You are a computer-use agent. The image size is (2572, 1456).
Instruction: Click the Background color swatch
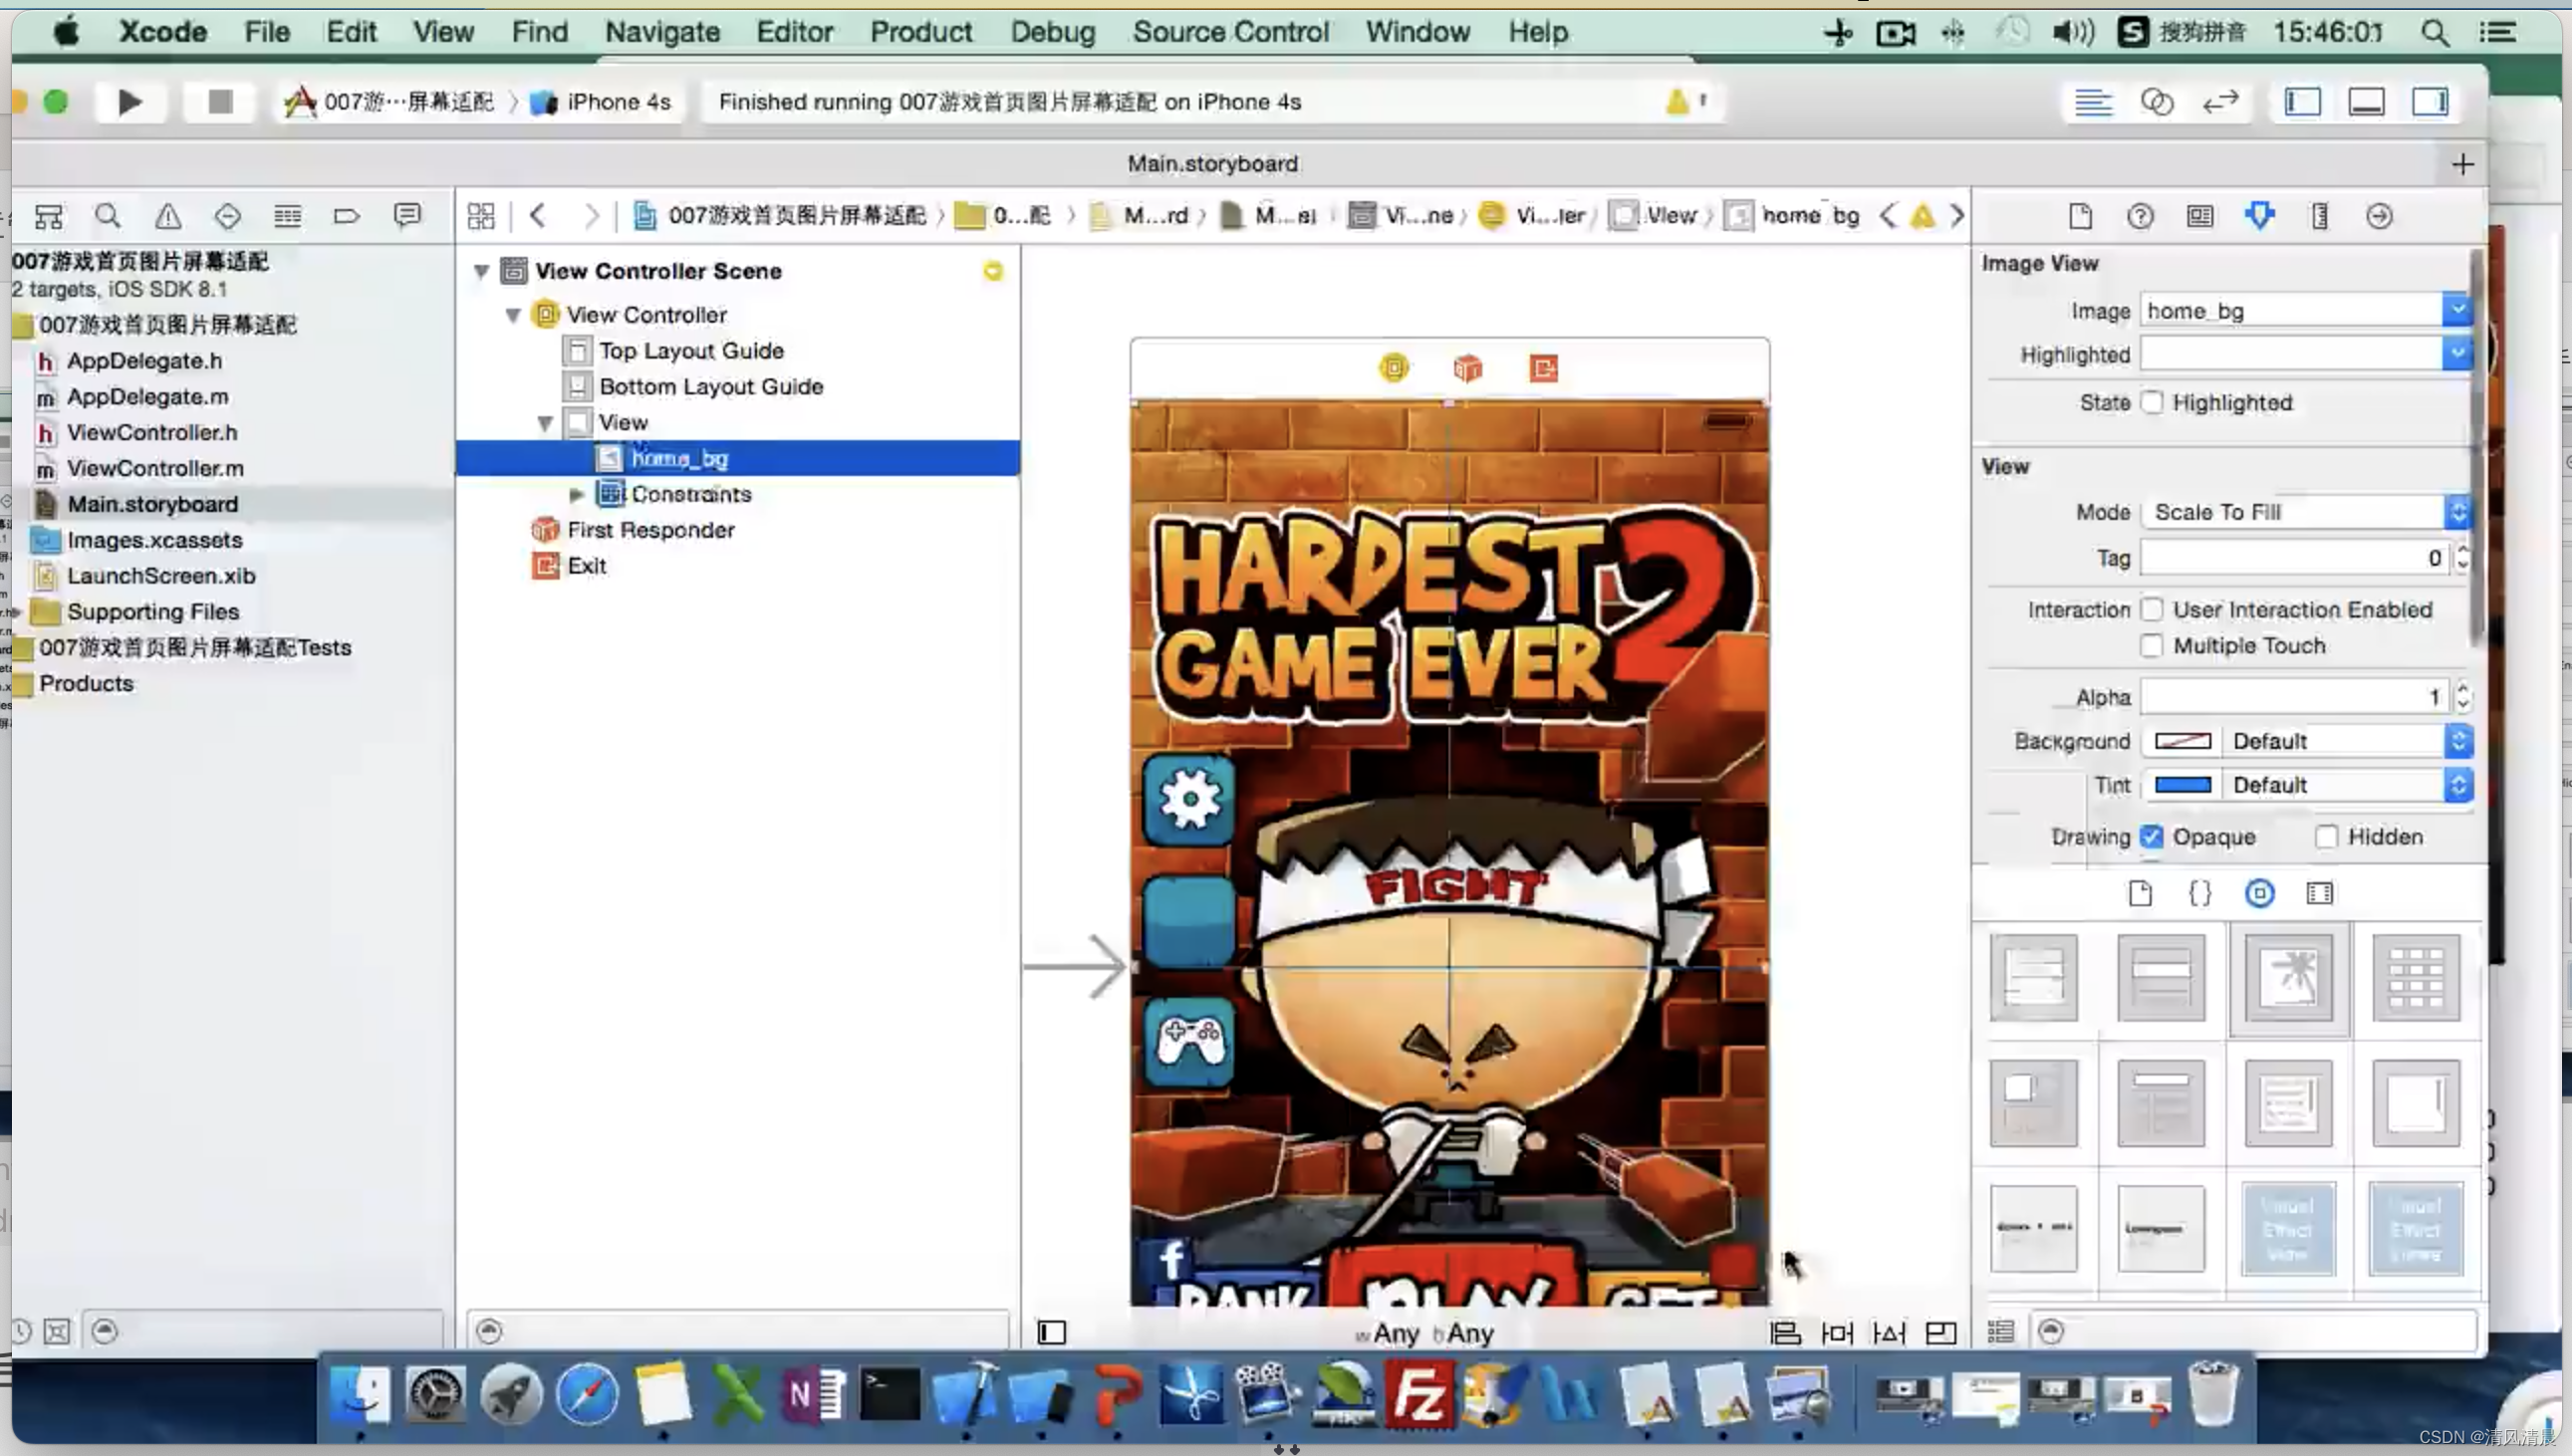2182,741
